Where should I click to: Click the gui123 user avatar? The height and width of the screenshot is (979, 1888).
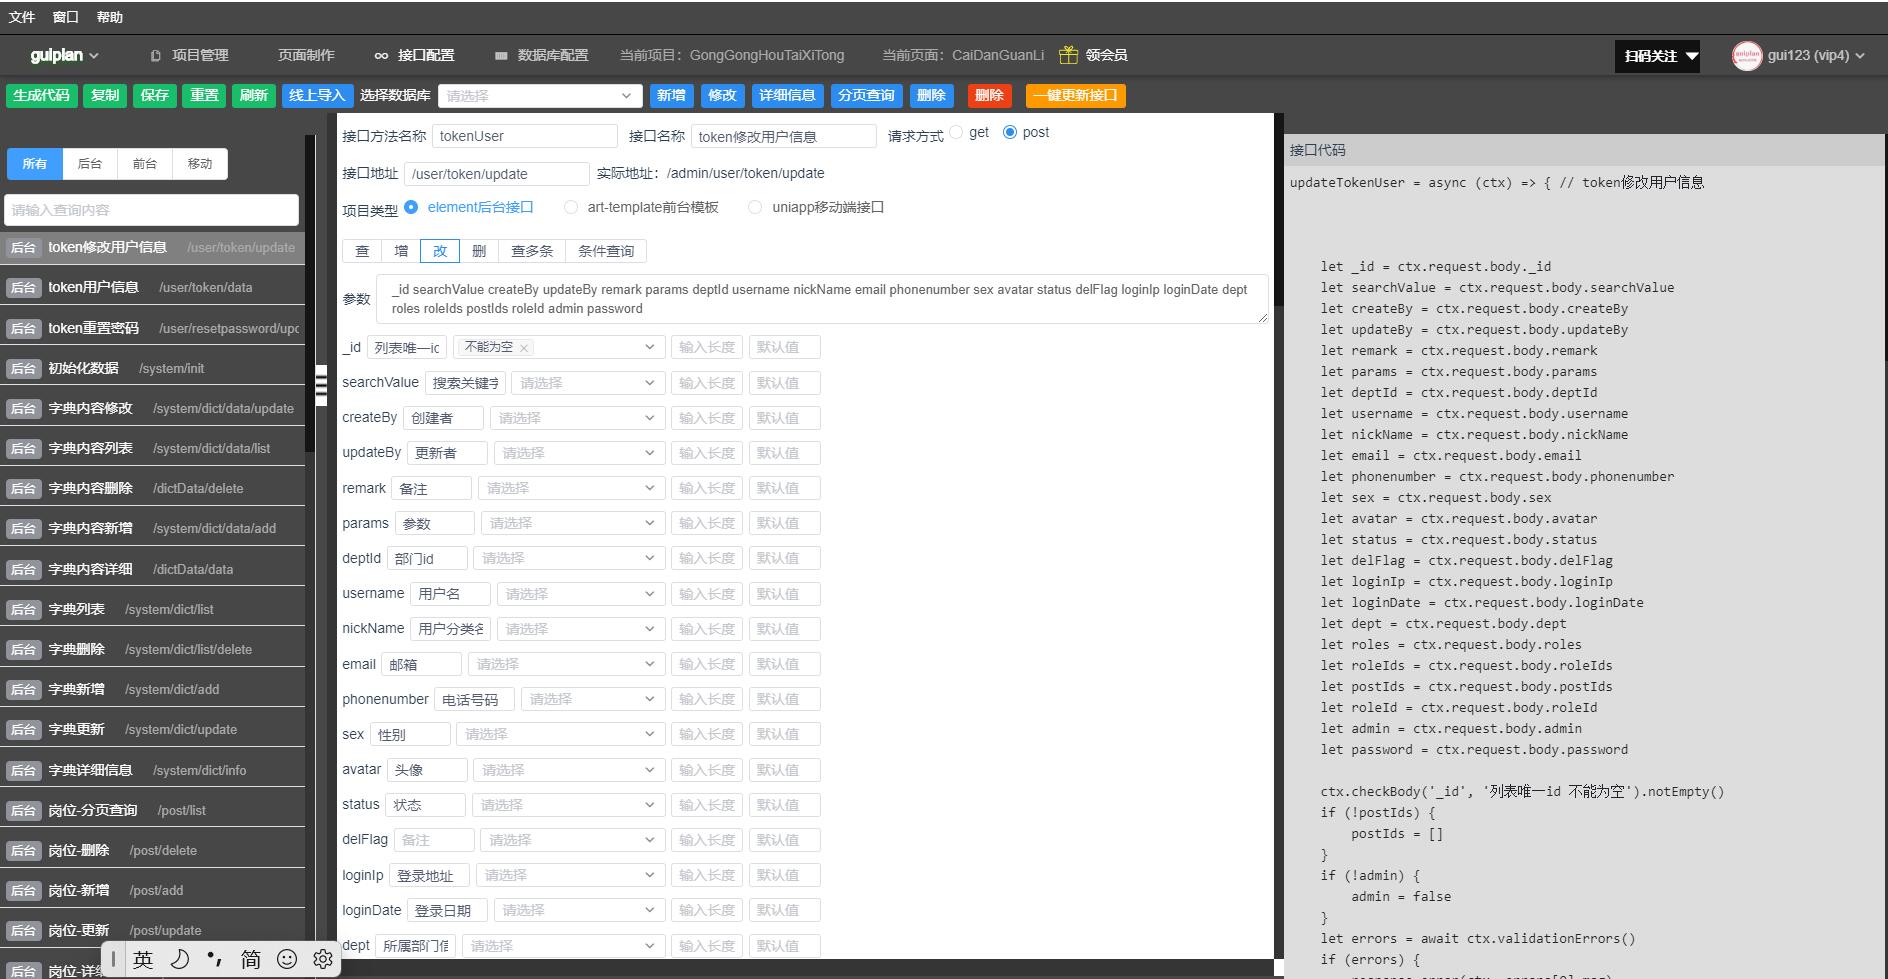(1746, 56)
